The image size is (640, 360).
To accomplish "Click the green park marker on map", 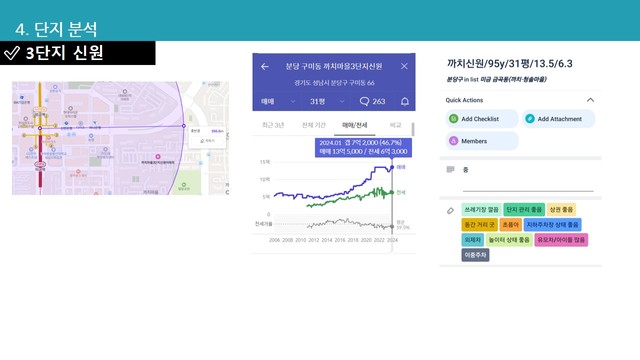I will coord(184,185).
